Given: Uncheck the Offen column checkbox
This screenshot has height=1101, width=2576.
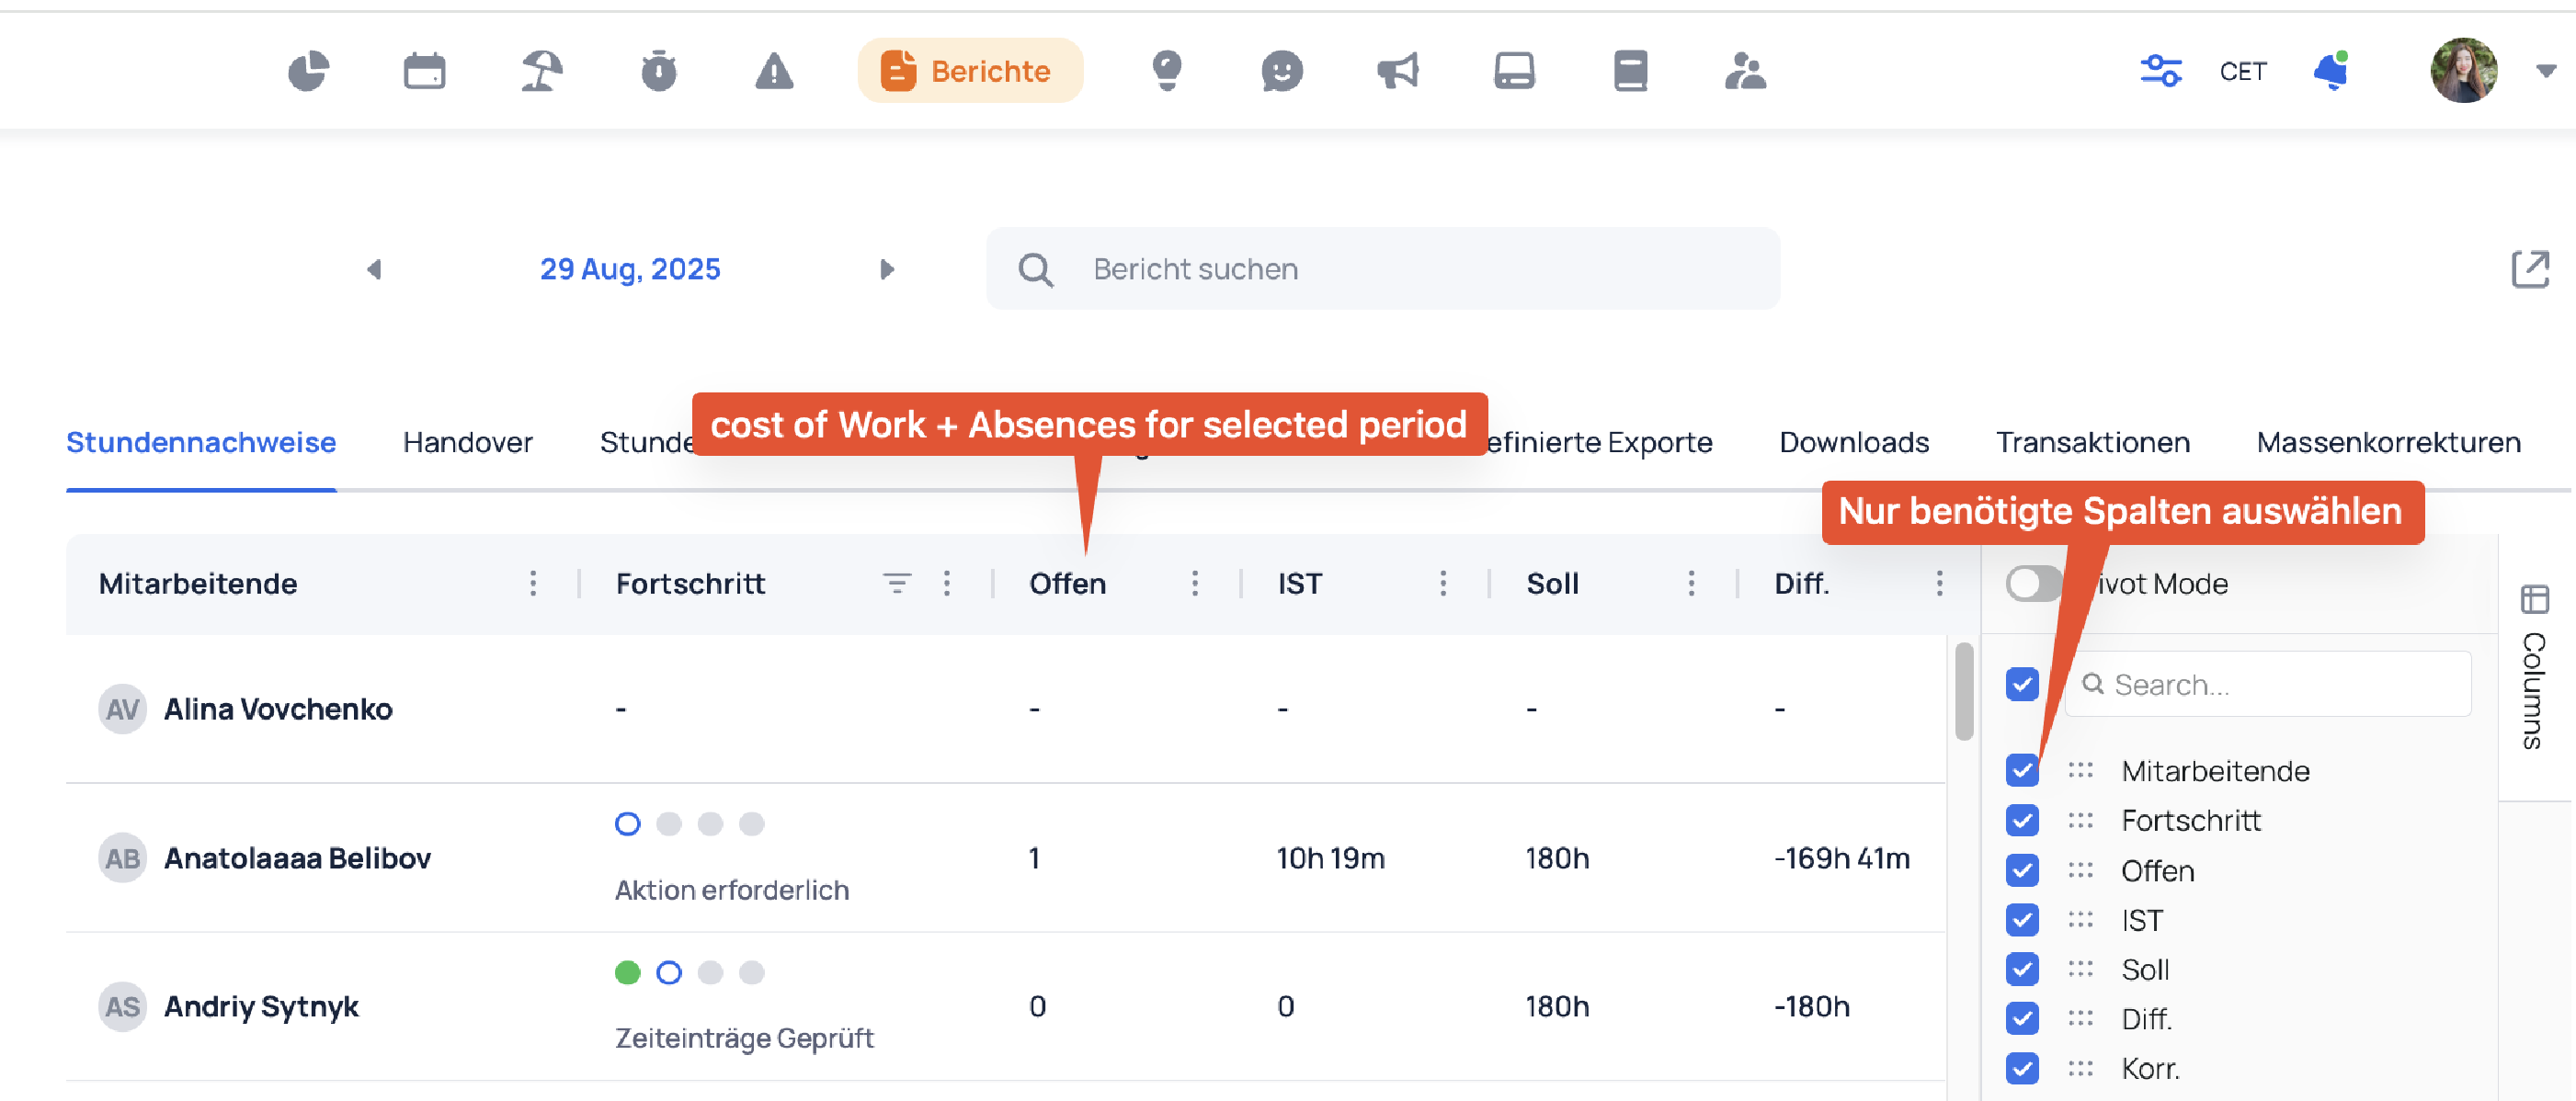Looking at the screenshot, I should 2022,870.
